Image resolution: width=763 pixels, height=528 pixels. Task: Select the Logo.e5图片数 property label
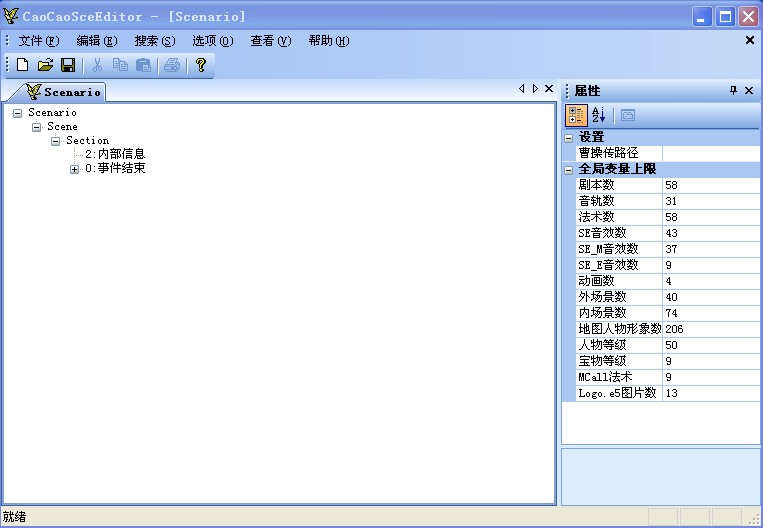coord(618,393)
